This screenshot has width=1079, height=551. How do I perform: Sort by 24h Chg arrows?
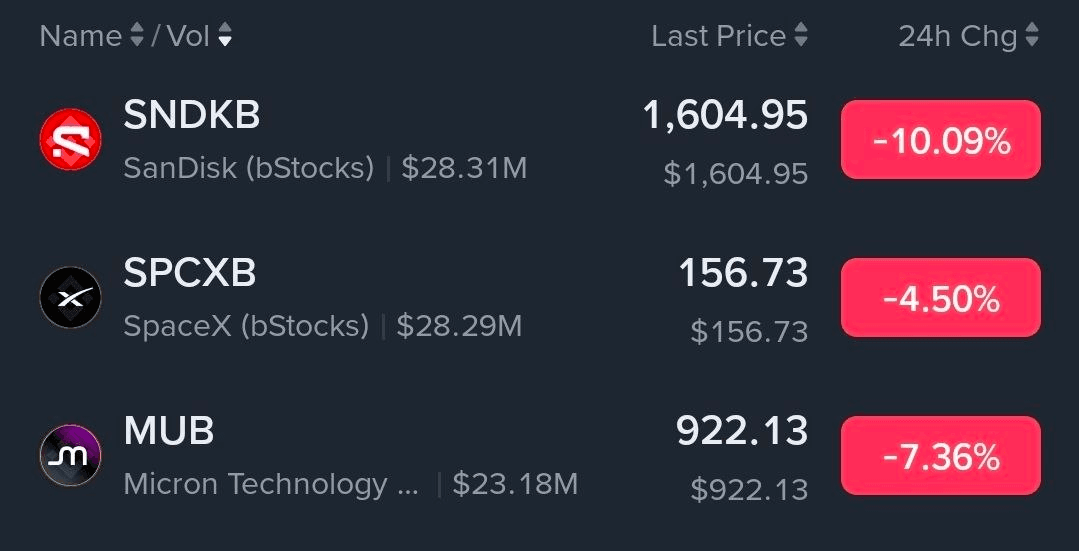tap(1032, 35)
